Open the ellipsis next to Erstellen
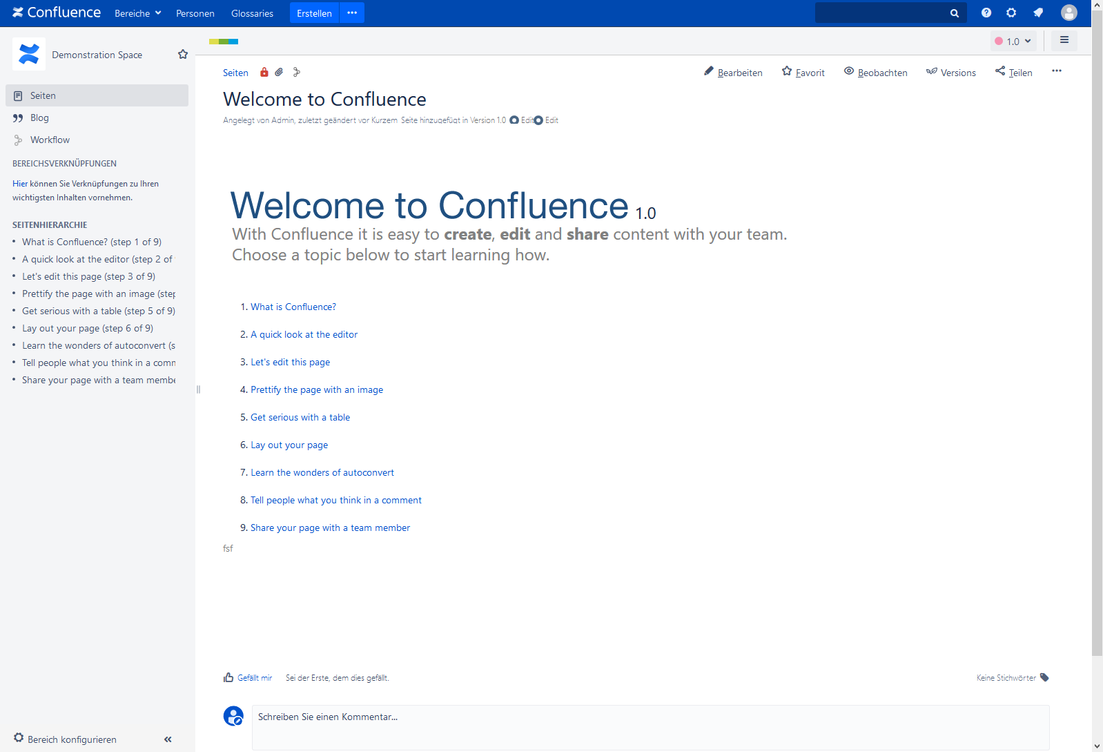 click(352, 13)
